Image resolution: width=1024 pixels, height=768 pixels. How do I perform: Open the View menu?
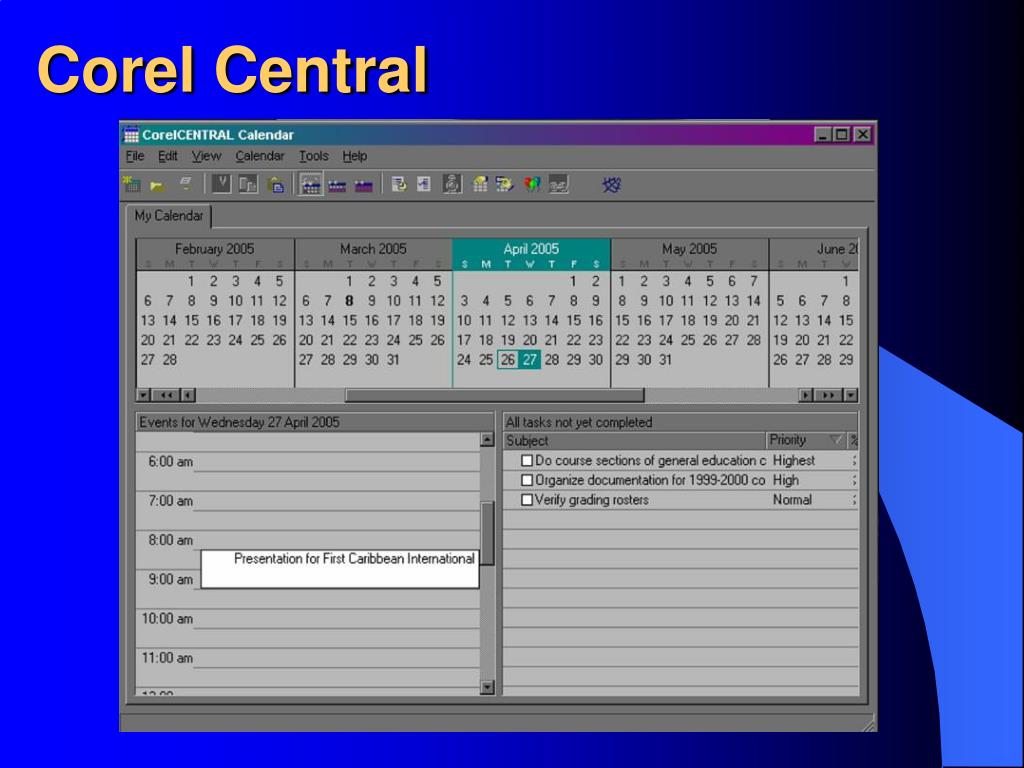click(206, 156)
